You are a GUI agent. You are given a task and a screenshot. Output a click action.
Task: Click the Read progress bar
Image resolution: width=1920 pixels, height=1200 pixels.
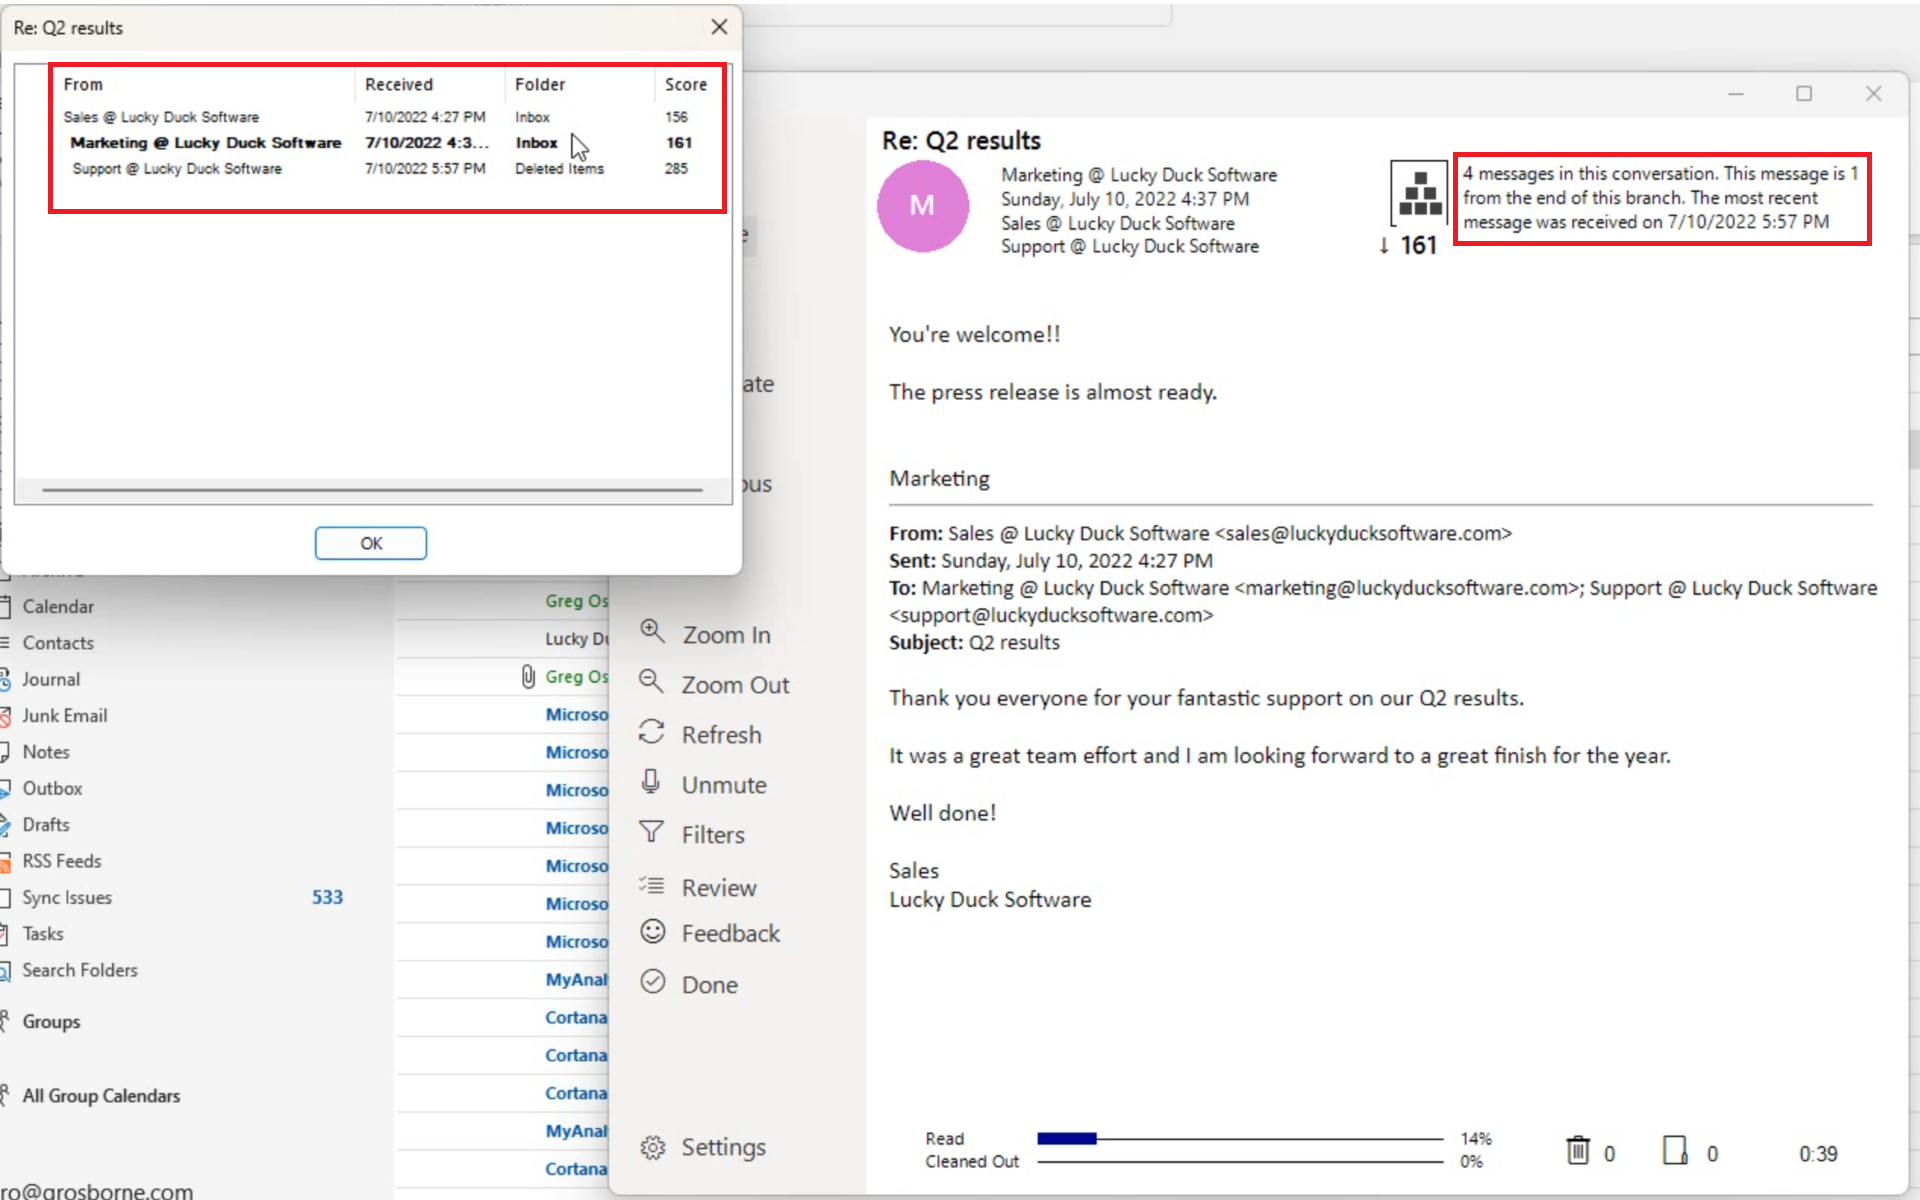tap(1240, 1139)
